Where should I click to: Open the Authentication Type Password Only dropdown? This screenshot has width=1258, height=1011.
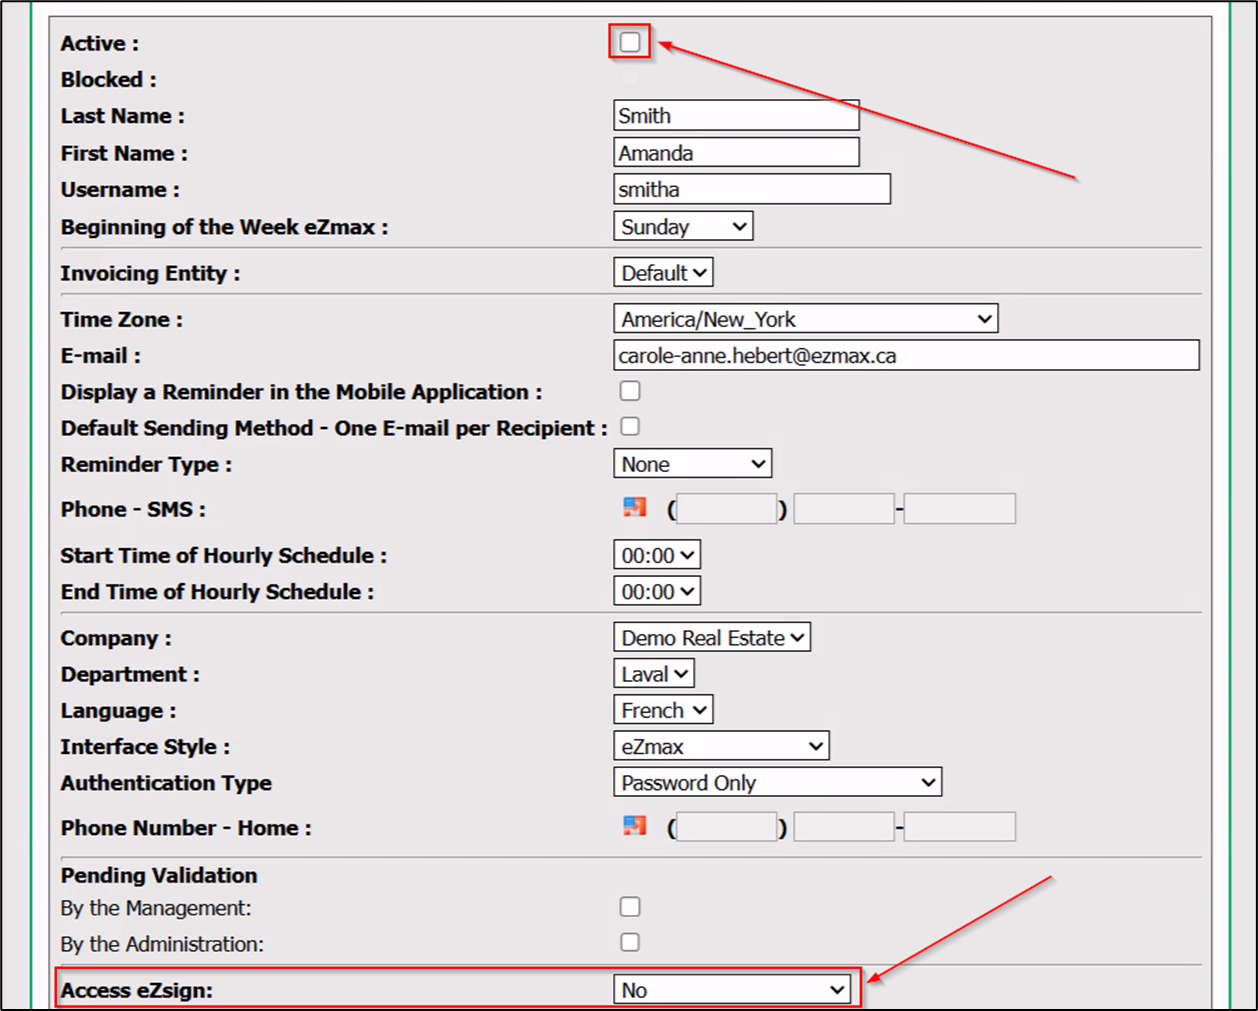(778, 782)
